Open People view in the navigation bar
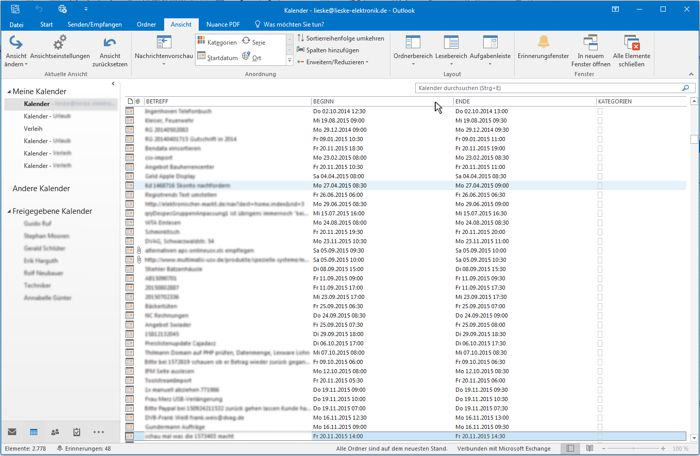Image resolution: width=700 pixels, height=456 pixels. coord(55,432)
